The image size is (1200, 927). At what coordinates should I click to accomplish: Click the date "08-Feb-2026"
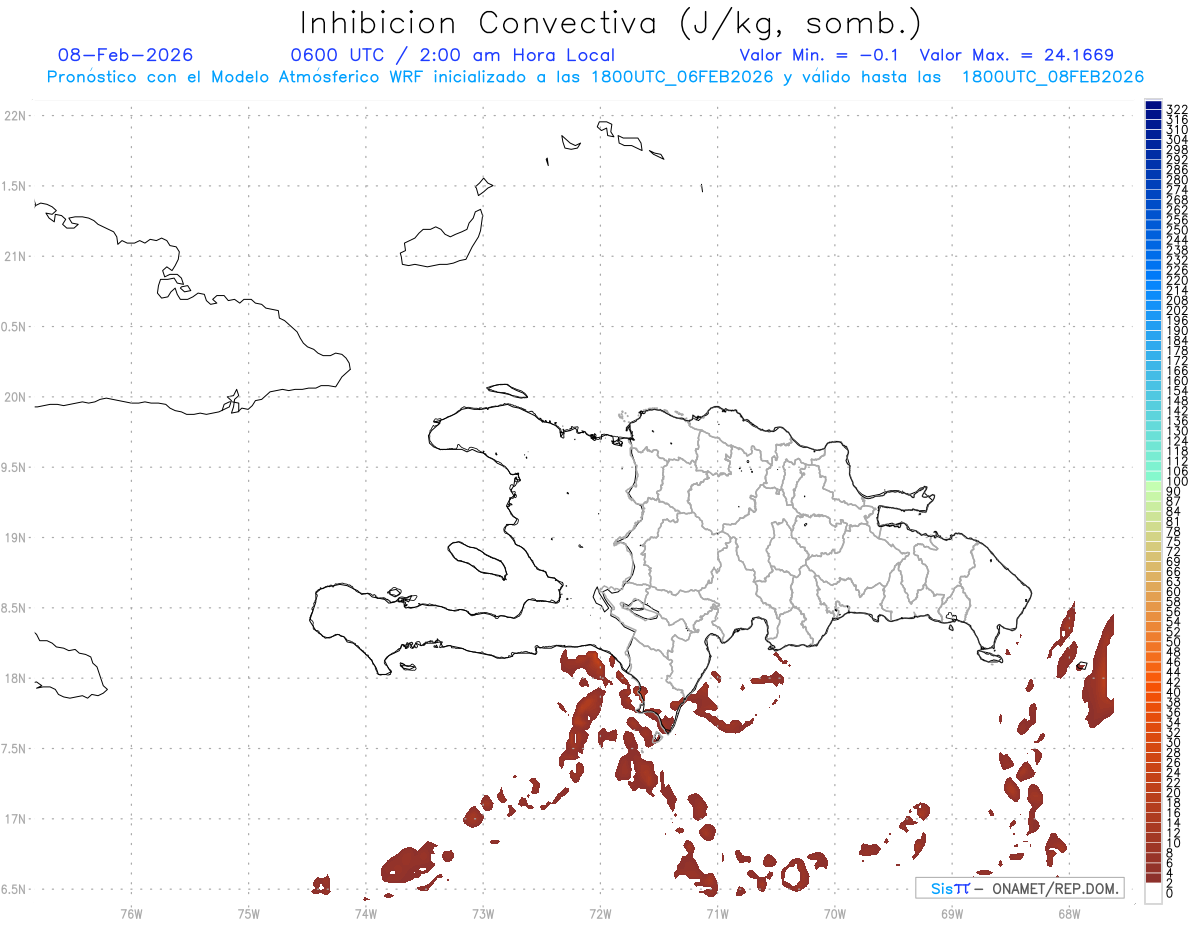click(126, 55)
